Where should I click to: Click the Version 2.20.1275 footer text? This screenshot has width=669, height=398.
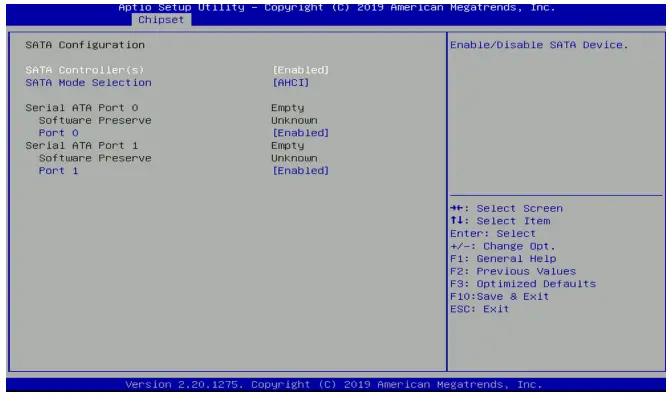pyautogui.click(x=334, y=384)
